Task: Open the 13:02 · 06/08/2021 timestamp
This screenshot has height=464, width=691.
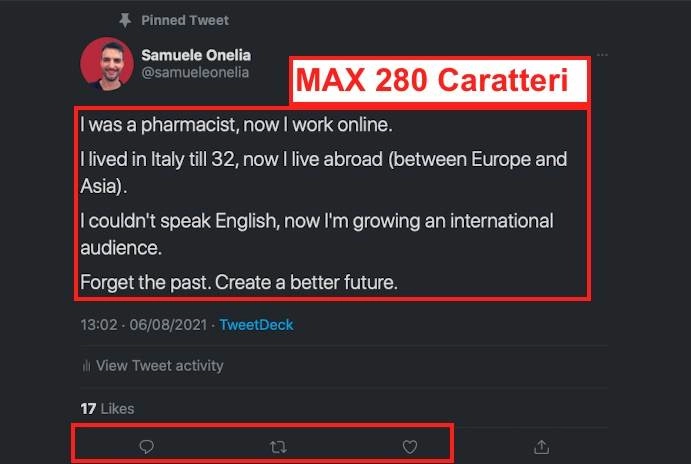Action: [x=143, y=325]
